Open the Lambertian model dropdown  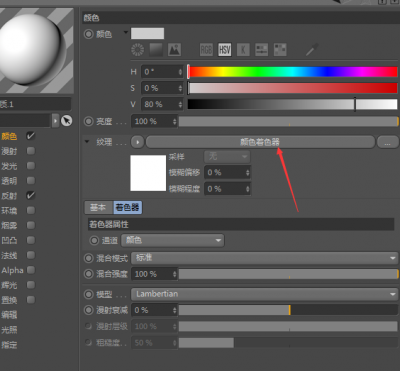pyautogui.click(x=264, y=294)
